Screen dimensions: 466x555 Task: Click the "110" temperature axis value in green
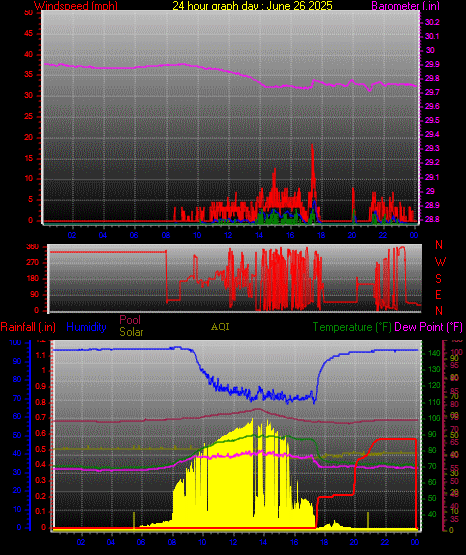point(434,402)
